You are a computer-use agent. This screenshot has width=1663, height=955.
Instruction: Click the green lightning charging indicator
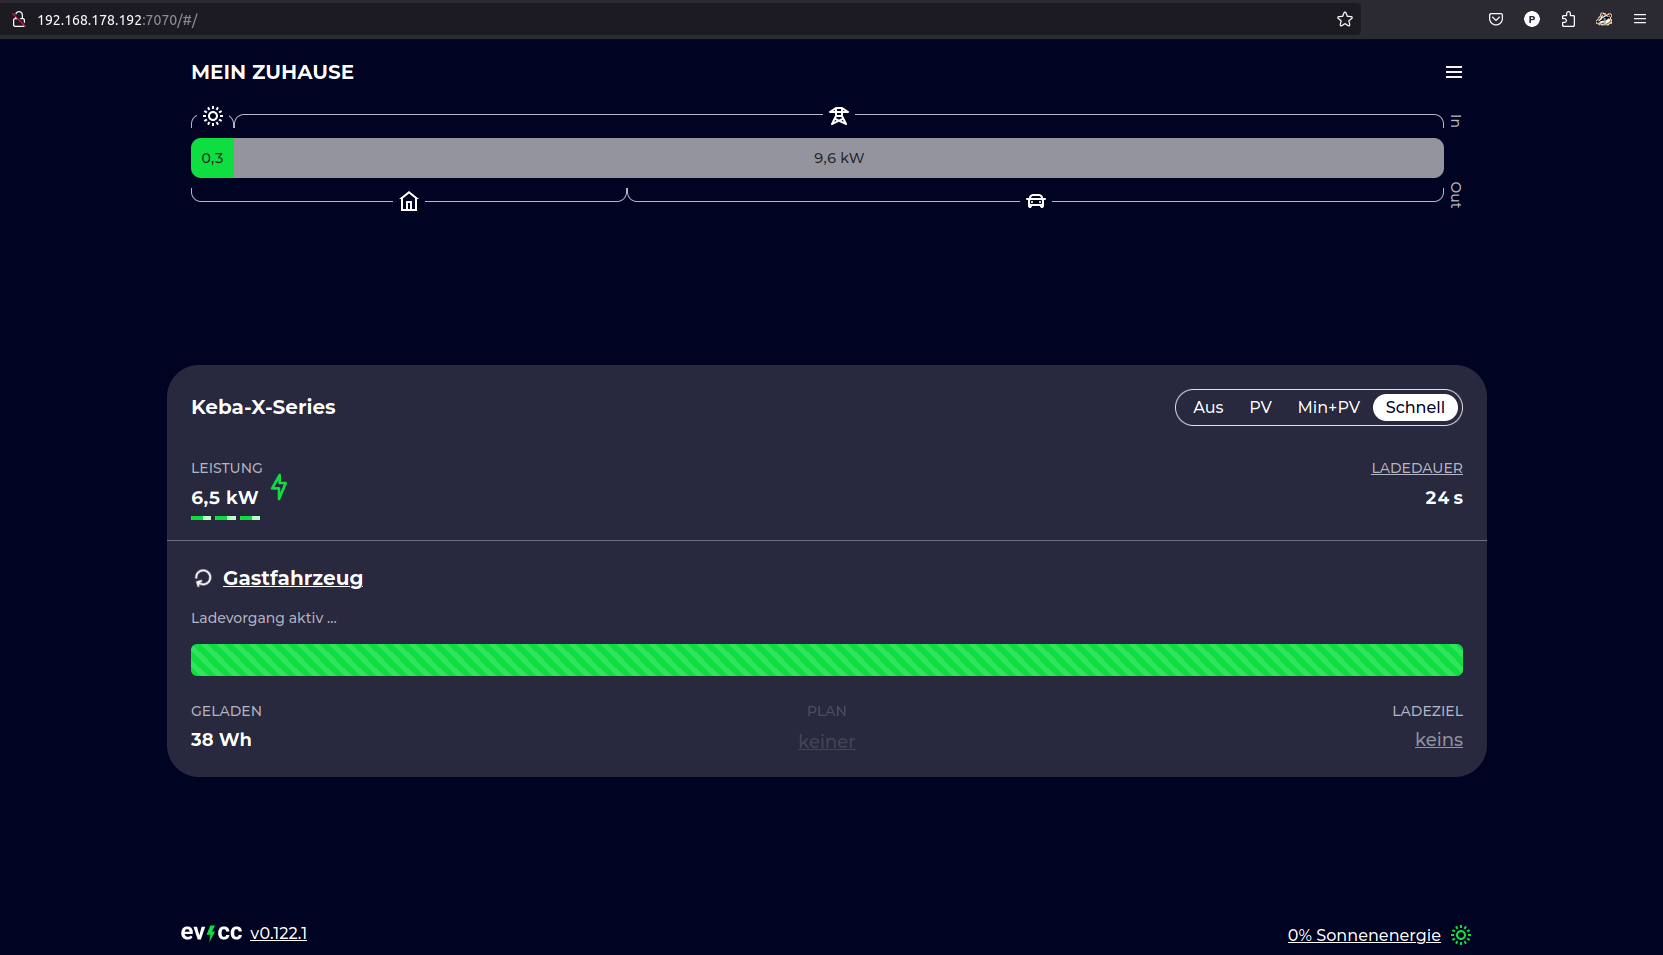pos(279,487)
